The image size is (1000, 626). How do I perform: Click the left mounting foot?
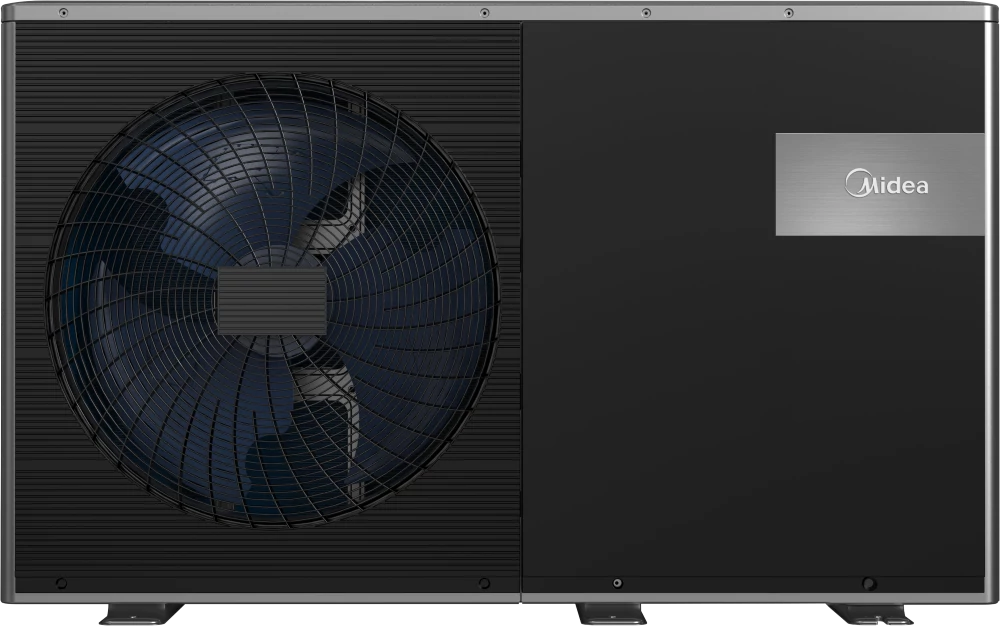pyautogui.click(x=141, y=613)
